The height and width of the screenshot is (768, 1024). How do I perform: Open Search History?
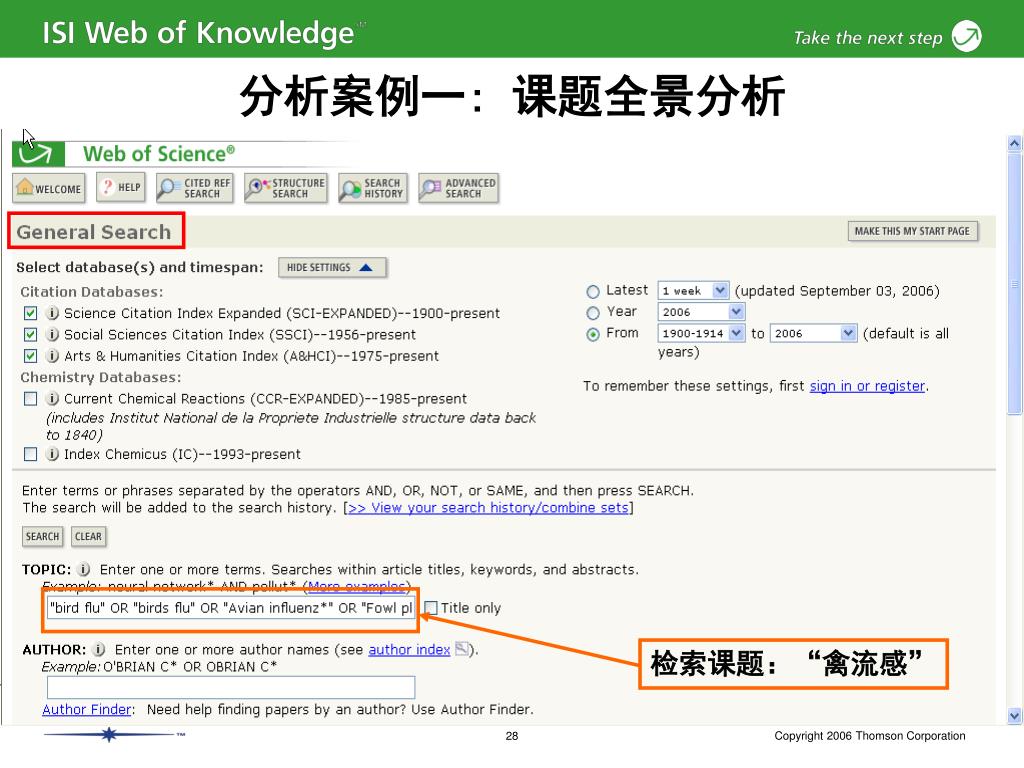(x=373, y=188)
